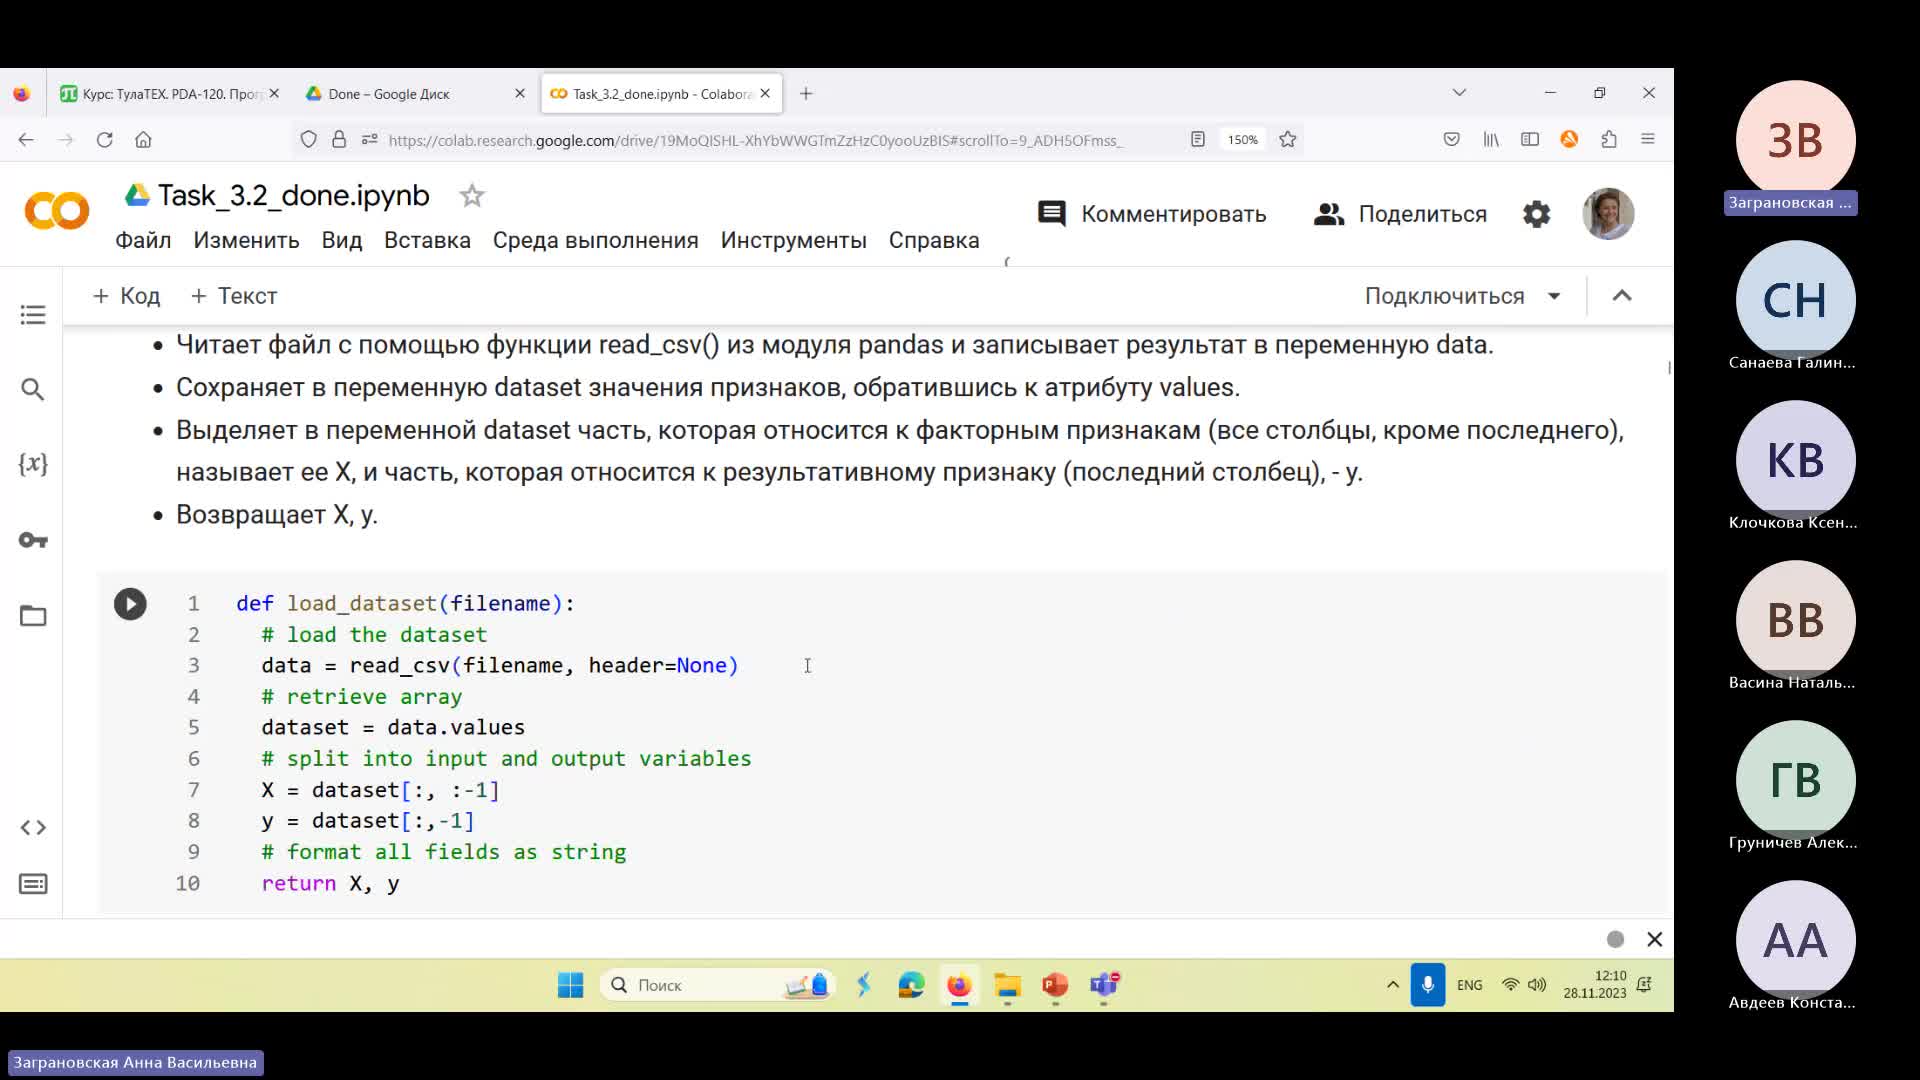Open a new browser tab
This screenshot has height=1080, width=1920.
click(806, 93)
